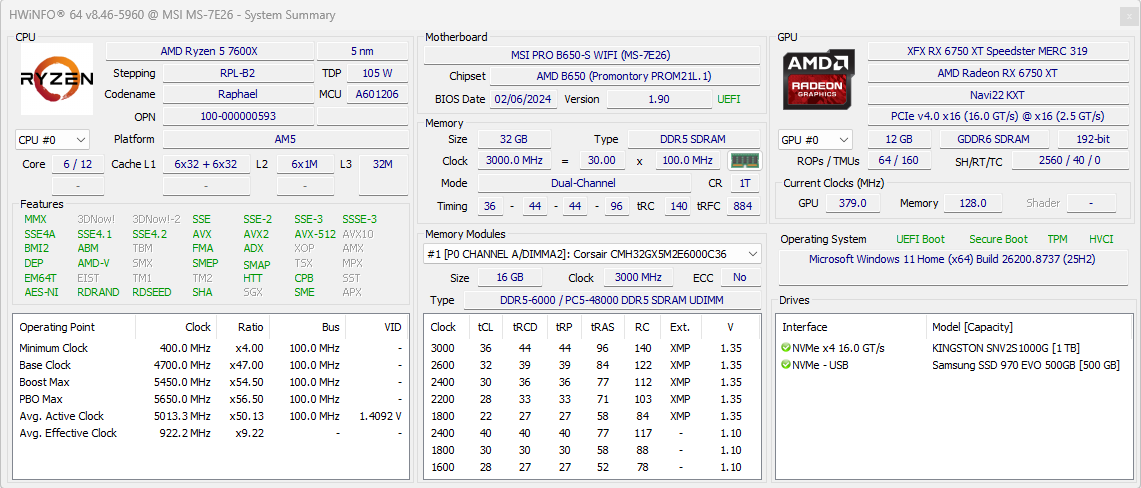Open the GPU #0 selector dropdown
The image size is (1141, 488).
point(816,140)
